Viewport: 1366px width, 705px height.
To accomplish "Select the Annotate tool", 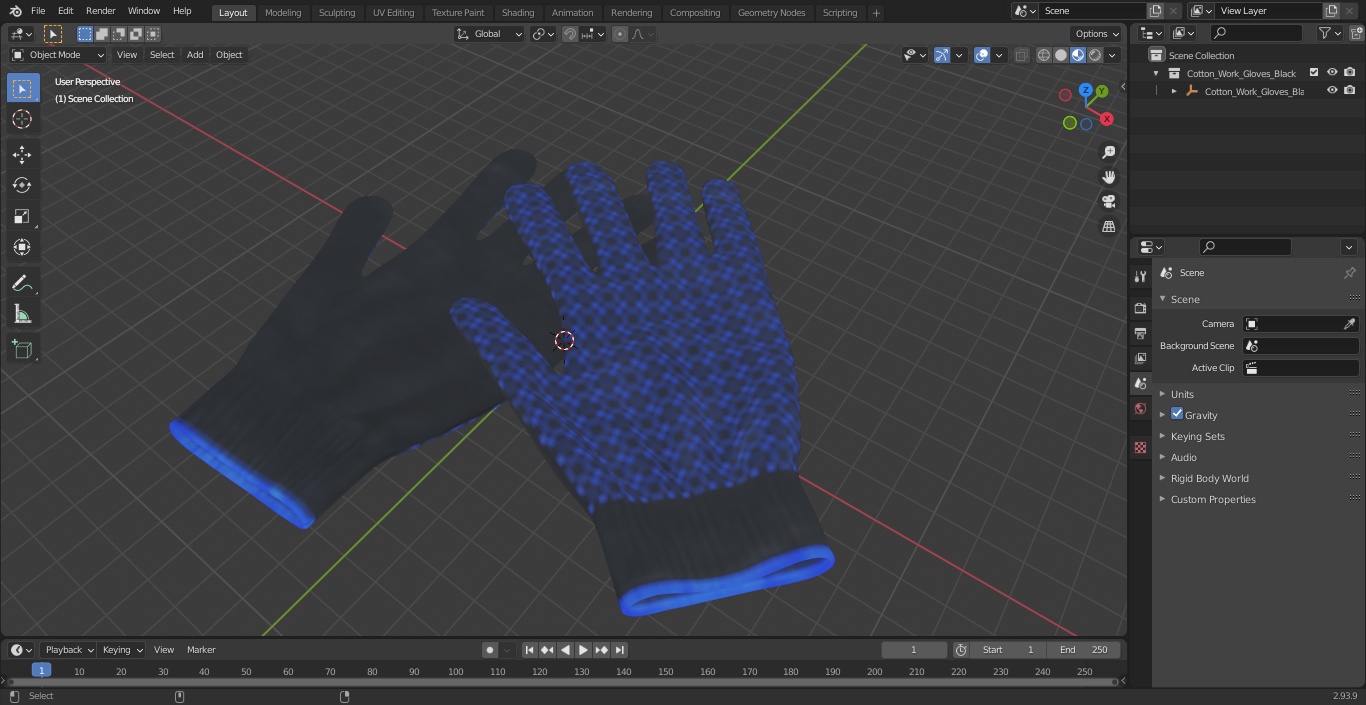I will (x=22, y=284).
